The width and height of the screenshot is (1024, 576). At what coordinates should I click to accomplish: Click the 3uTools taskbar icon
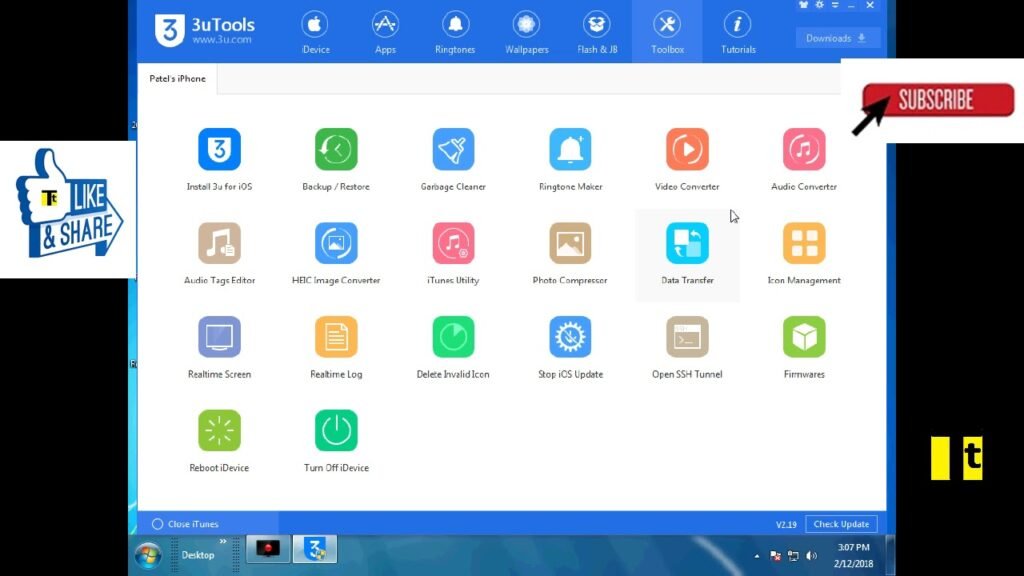click(315, 549)
